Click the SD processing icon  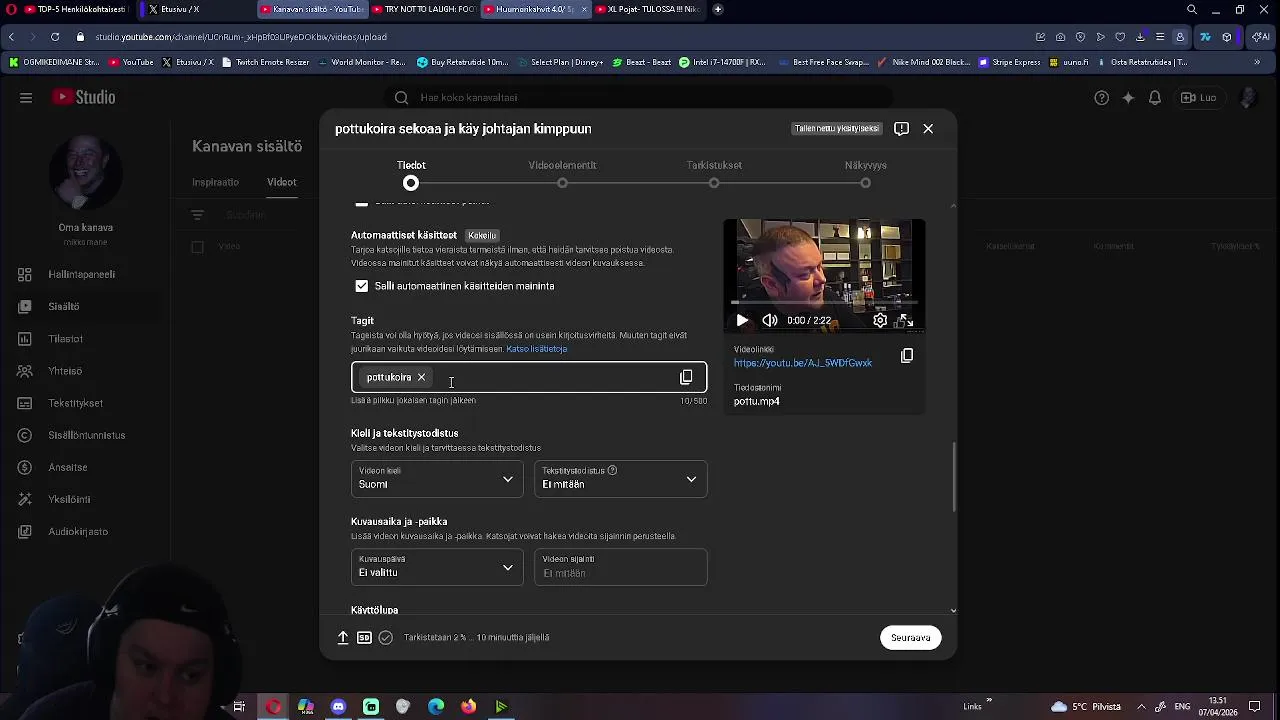(364, 637)
